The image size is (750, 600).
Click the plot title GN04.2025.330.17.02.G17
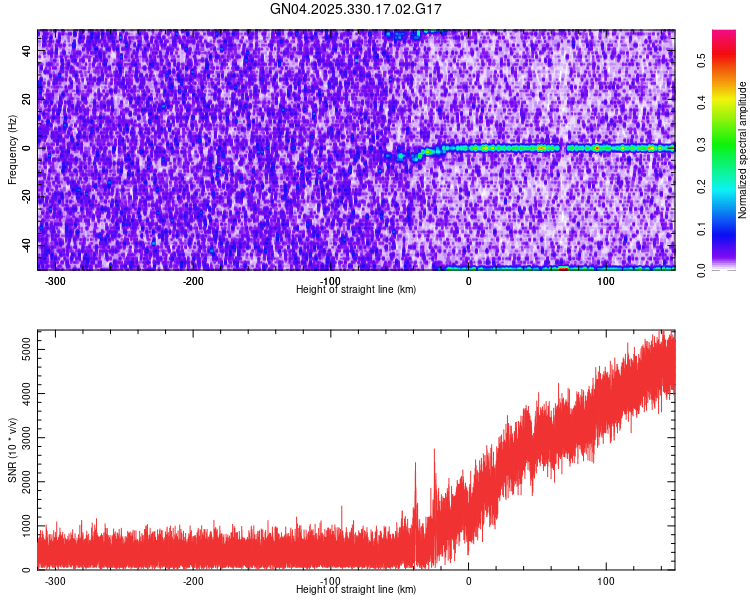click(x=356, y=9)
